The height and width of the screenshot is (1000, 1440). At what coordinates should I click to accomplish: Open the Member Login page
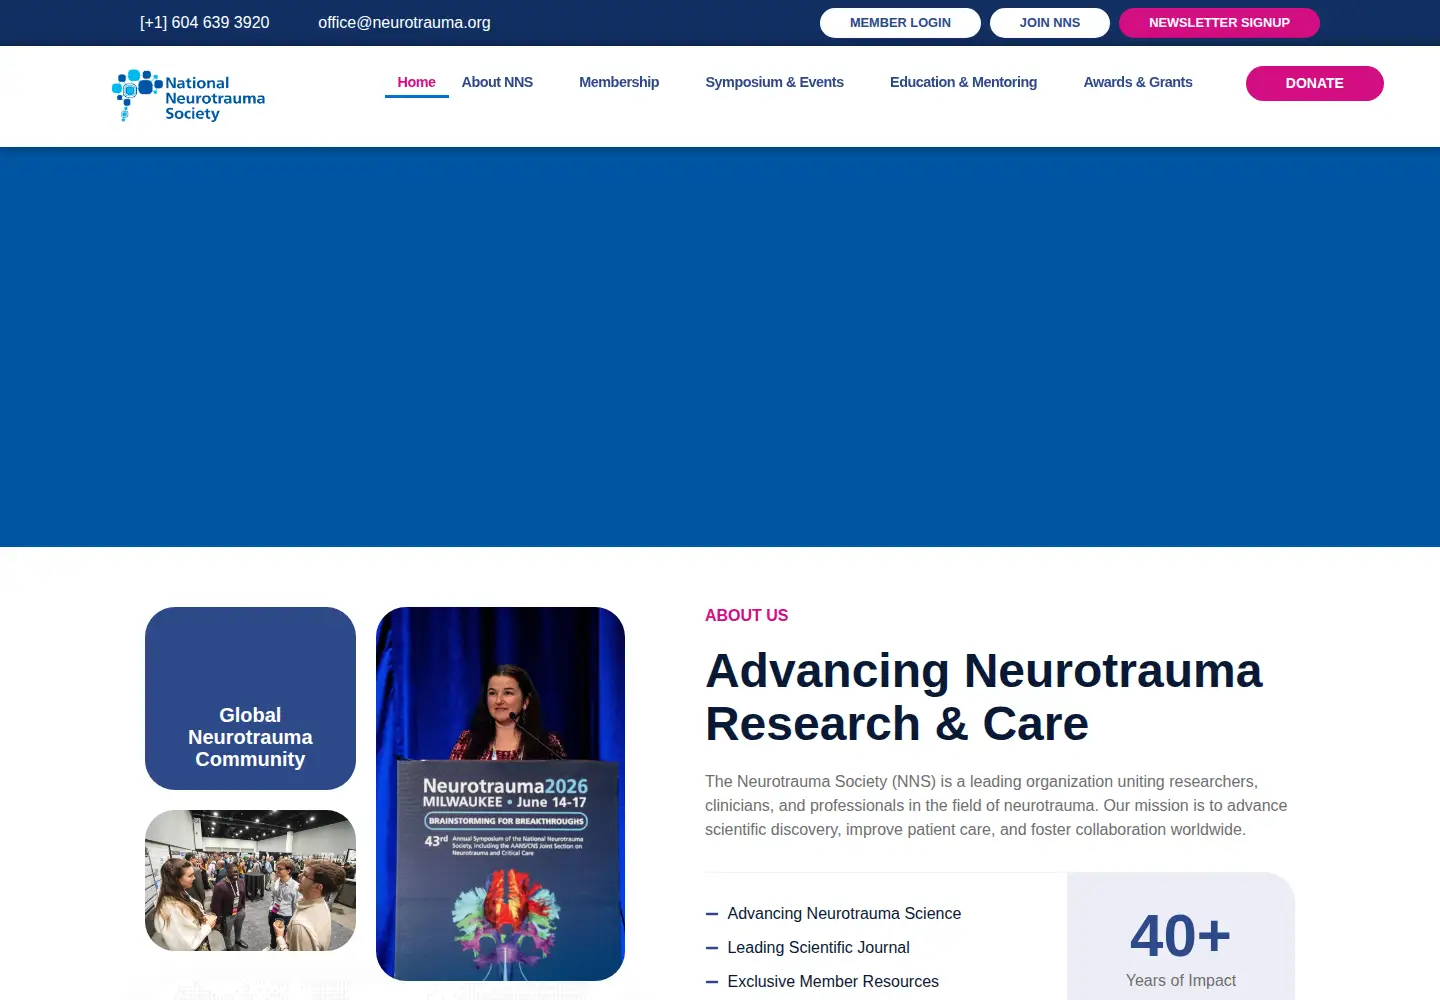coord(900,23)
